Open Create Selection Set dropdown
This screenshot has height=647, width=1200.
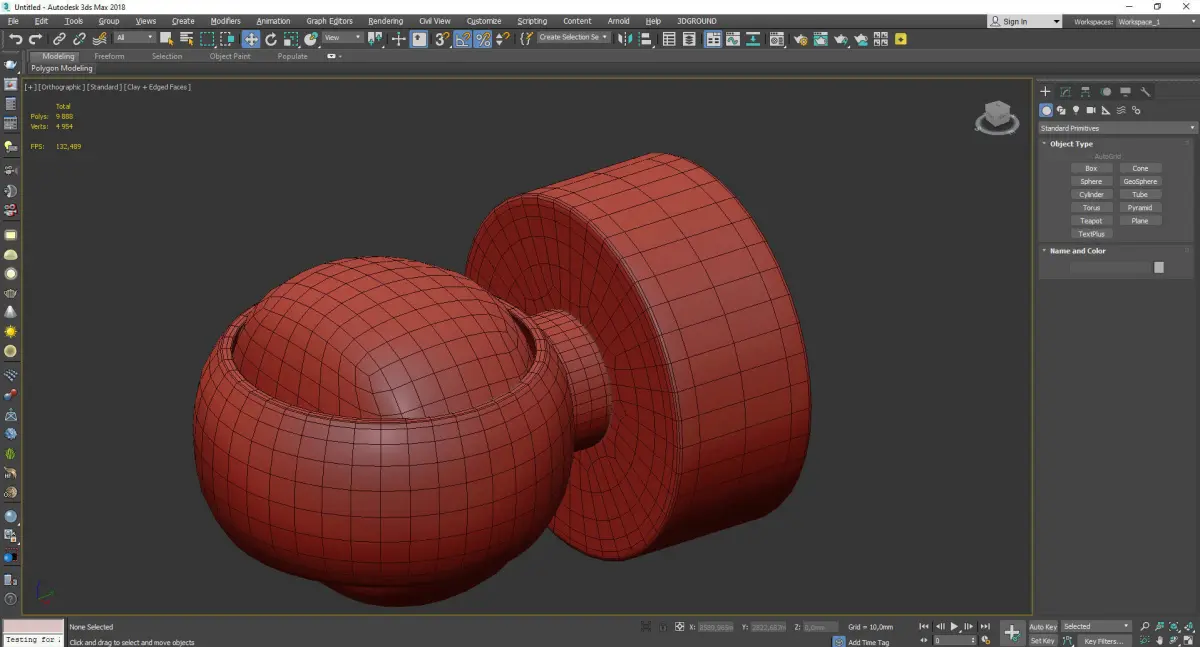(574, 37)
